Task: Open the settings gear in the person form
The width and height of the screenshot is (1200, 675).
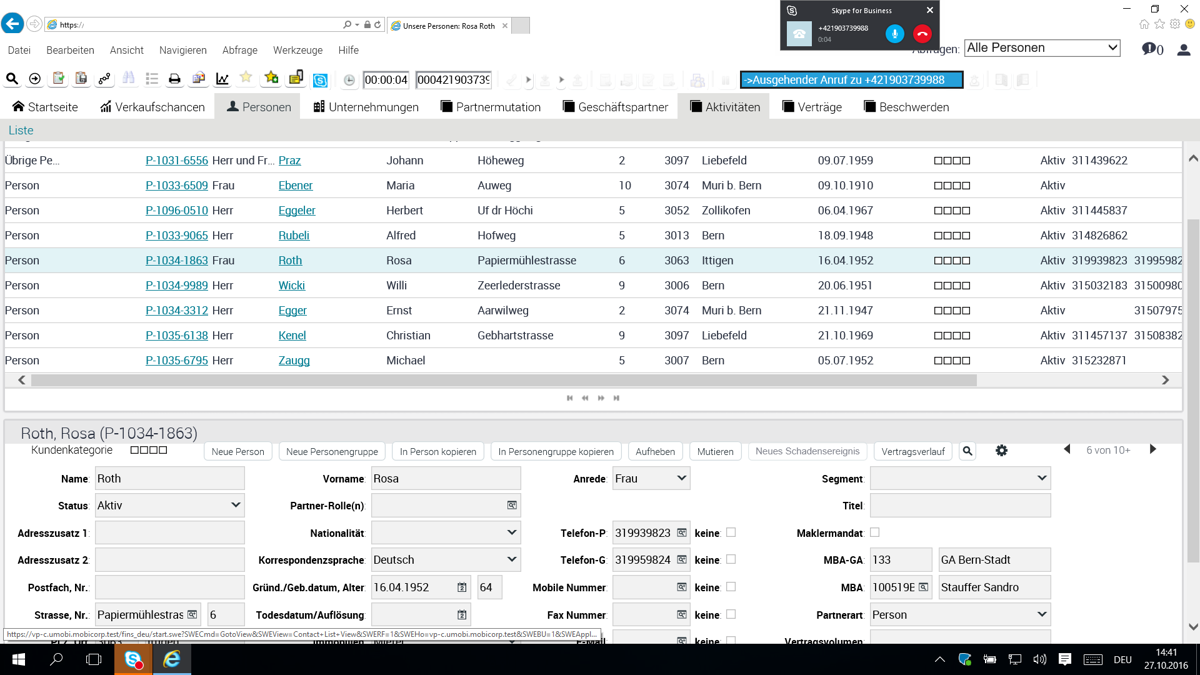Action: pyautogui.click(x=1001, y=451)
